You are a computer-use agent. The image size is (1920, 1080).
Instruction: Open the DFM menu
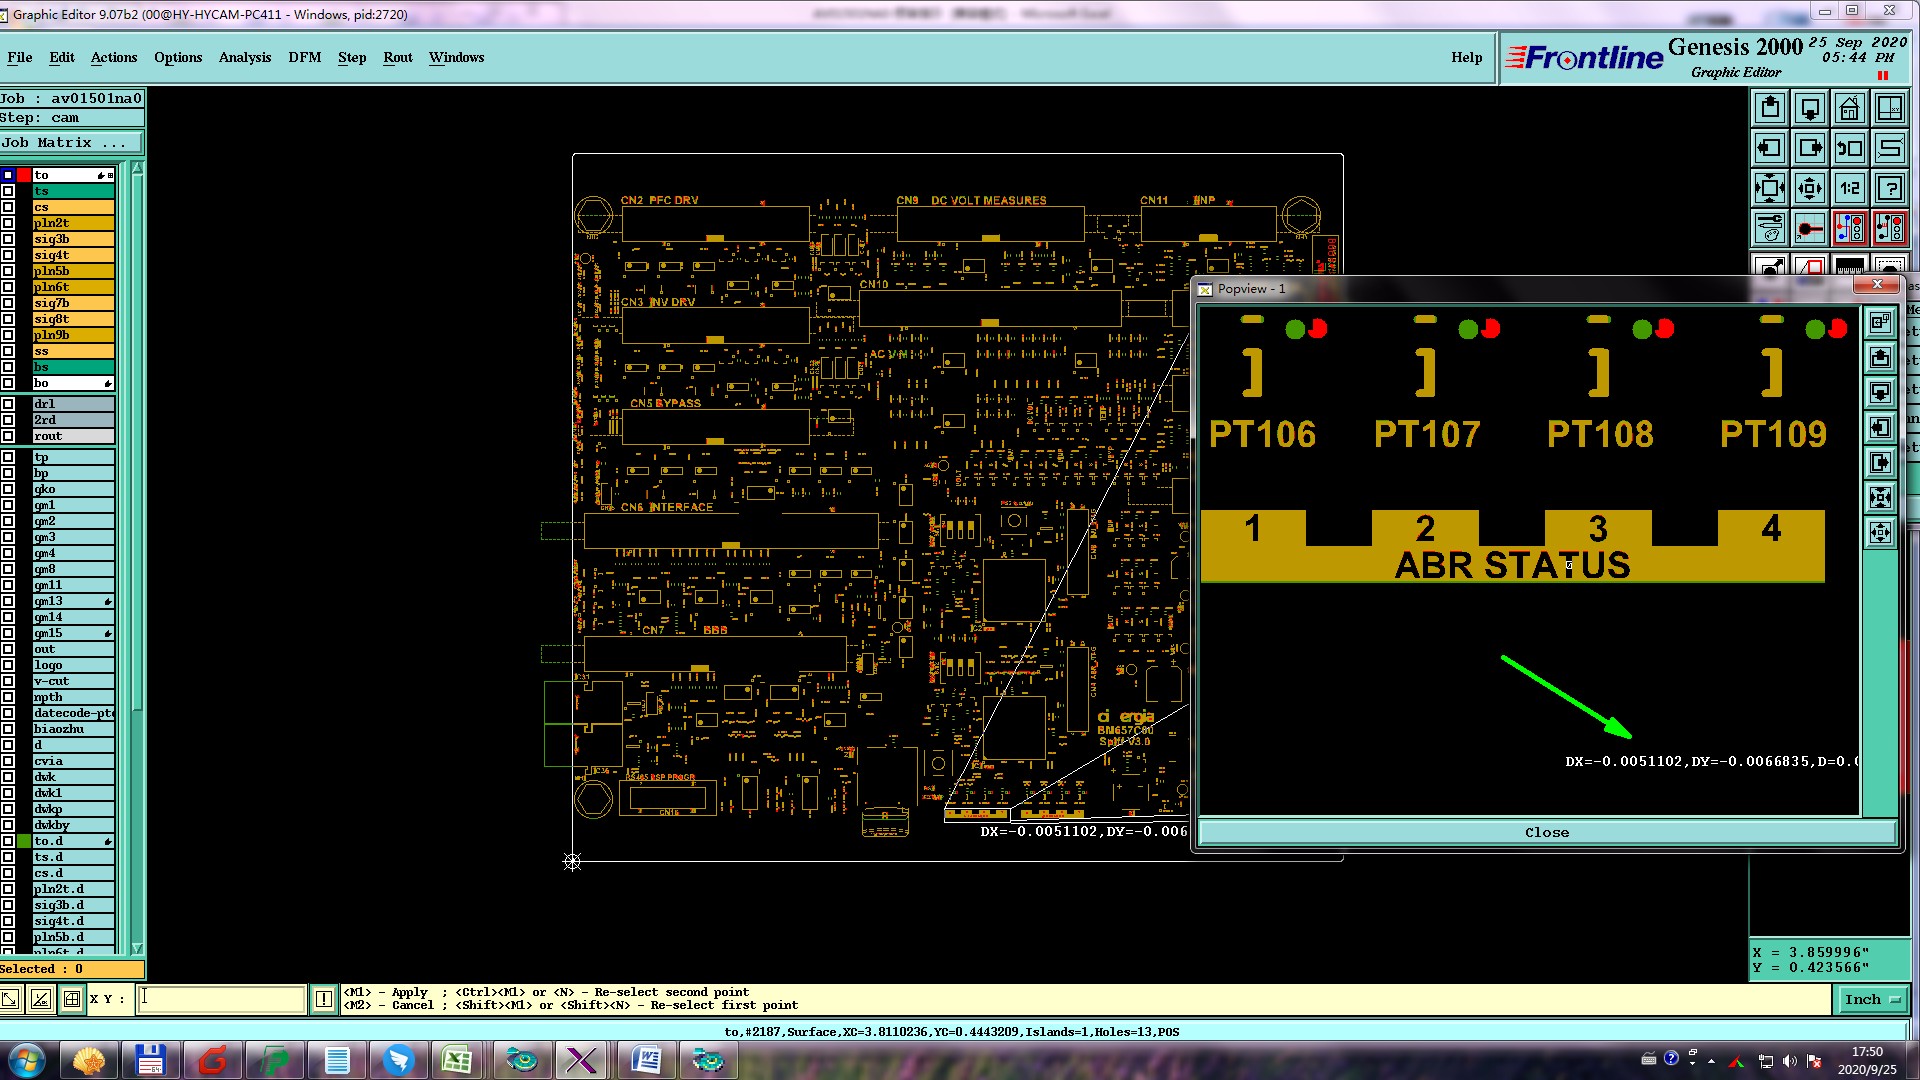[x=304, y=57]
